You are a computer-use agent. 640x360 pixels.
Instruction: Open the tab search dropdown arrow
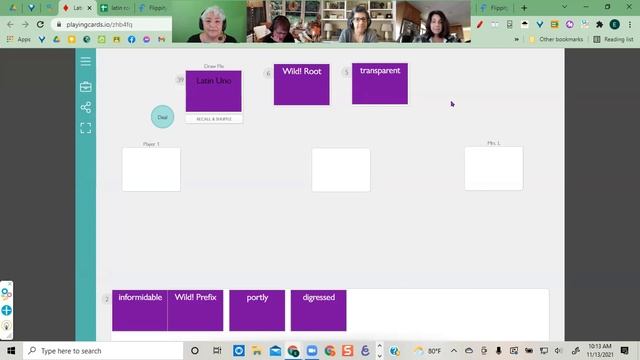564,7
